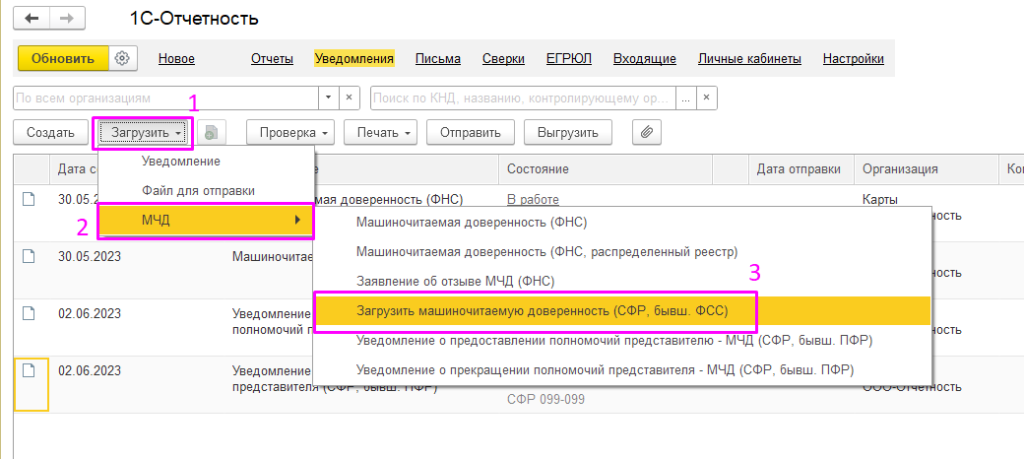Clear the organization filter with its X
1024x459 pixels.
coord(349,98)
